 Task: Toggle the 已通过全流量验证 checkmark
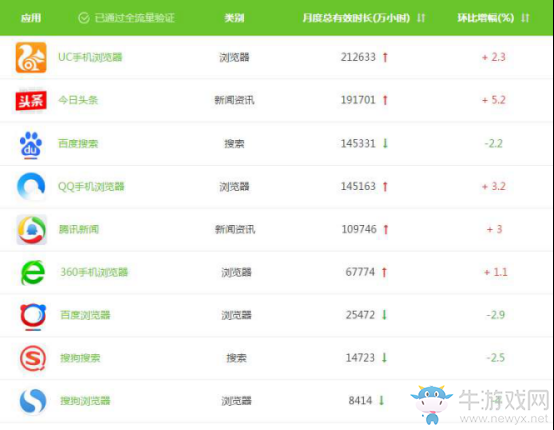84,18
